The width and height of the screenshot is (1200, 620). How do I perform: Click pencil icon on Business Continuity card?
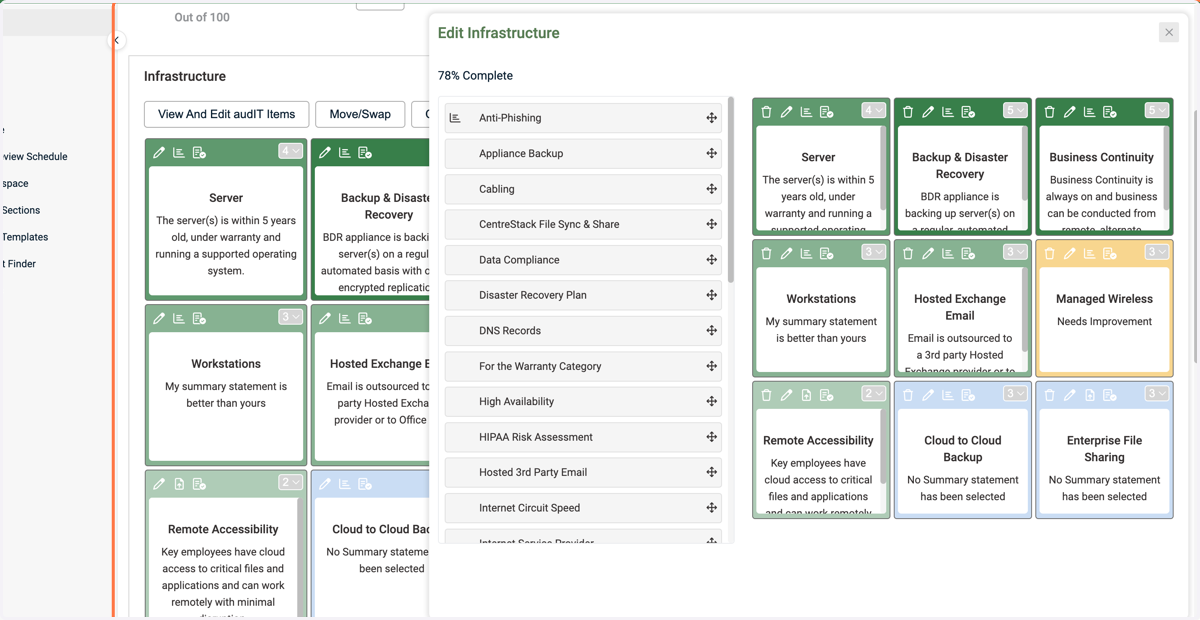point(1069,112)
